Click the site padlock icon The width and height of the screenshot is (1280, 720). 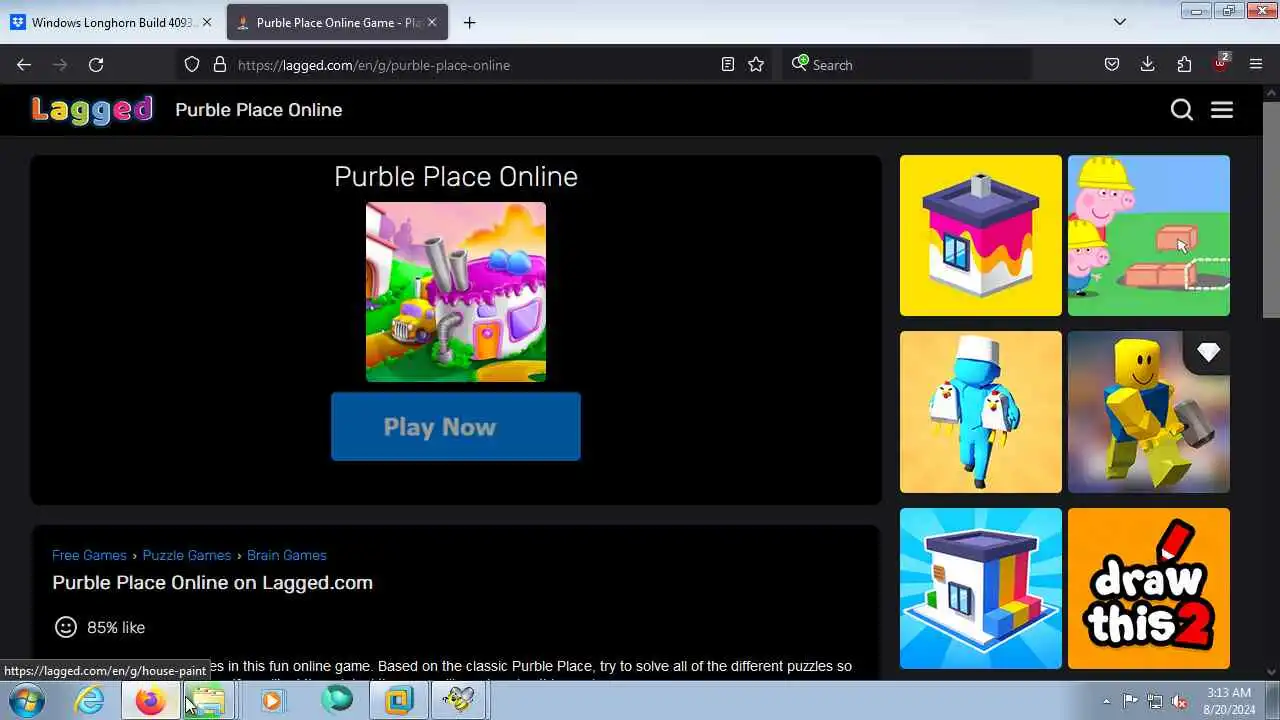point(220,65)
